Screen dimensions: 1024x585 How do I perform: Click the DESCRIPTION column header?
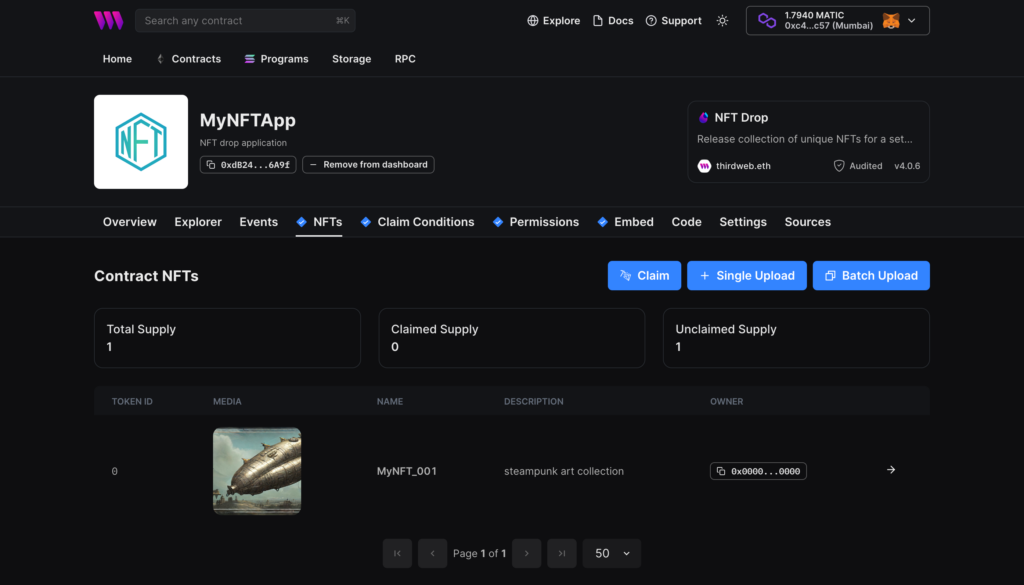tap(534, 402)
